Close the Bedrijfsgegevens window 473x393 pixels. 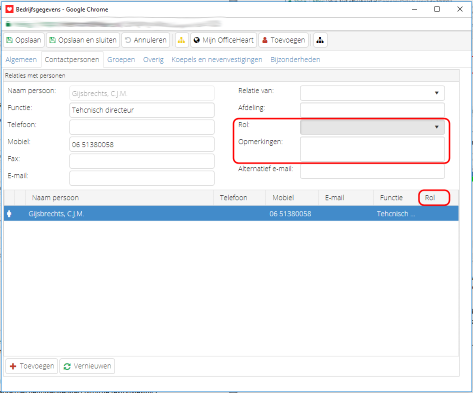[460, 9]
